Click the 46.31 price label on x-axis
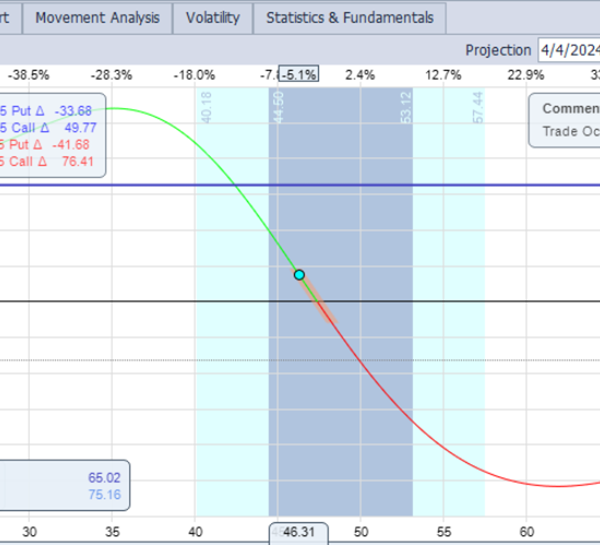 click(x=299, y=532)
